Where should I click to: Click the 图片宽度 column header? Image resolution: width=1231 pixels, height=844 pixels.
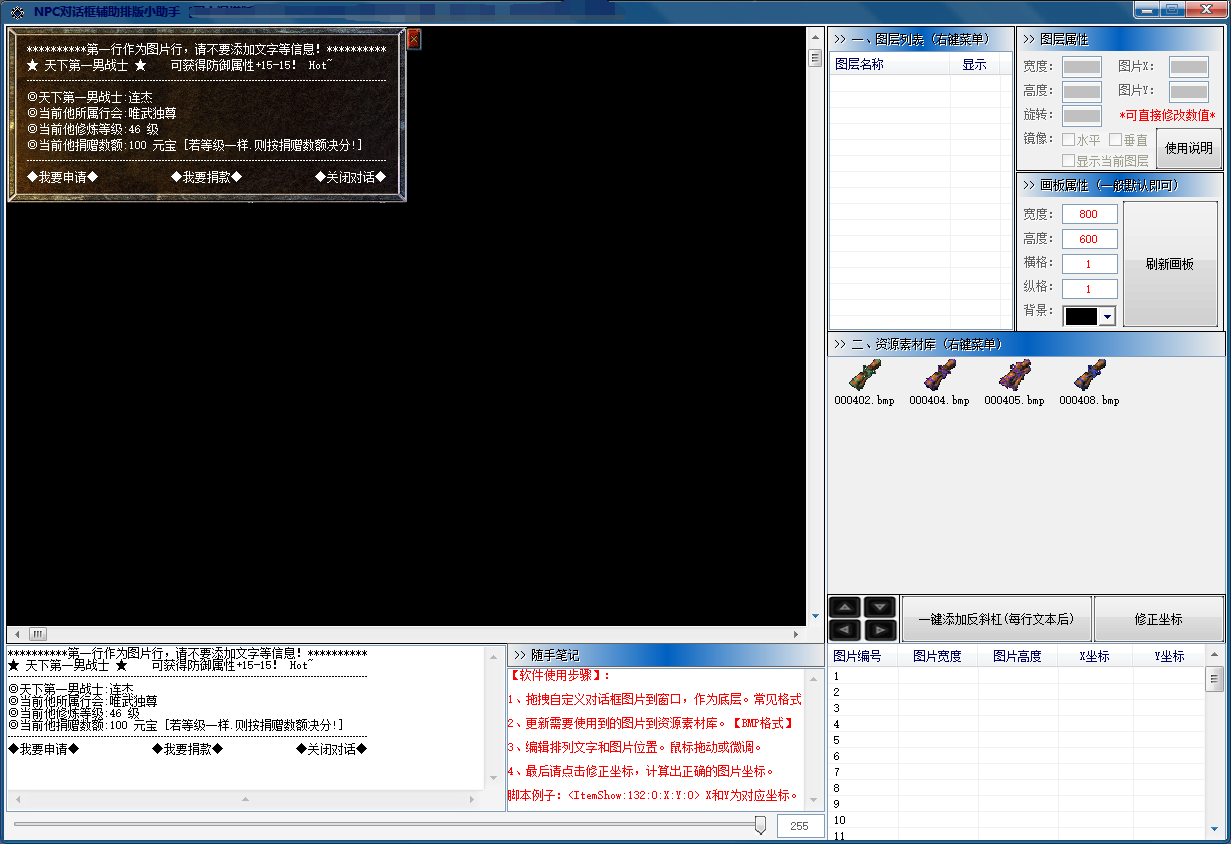pos(938,656)
